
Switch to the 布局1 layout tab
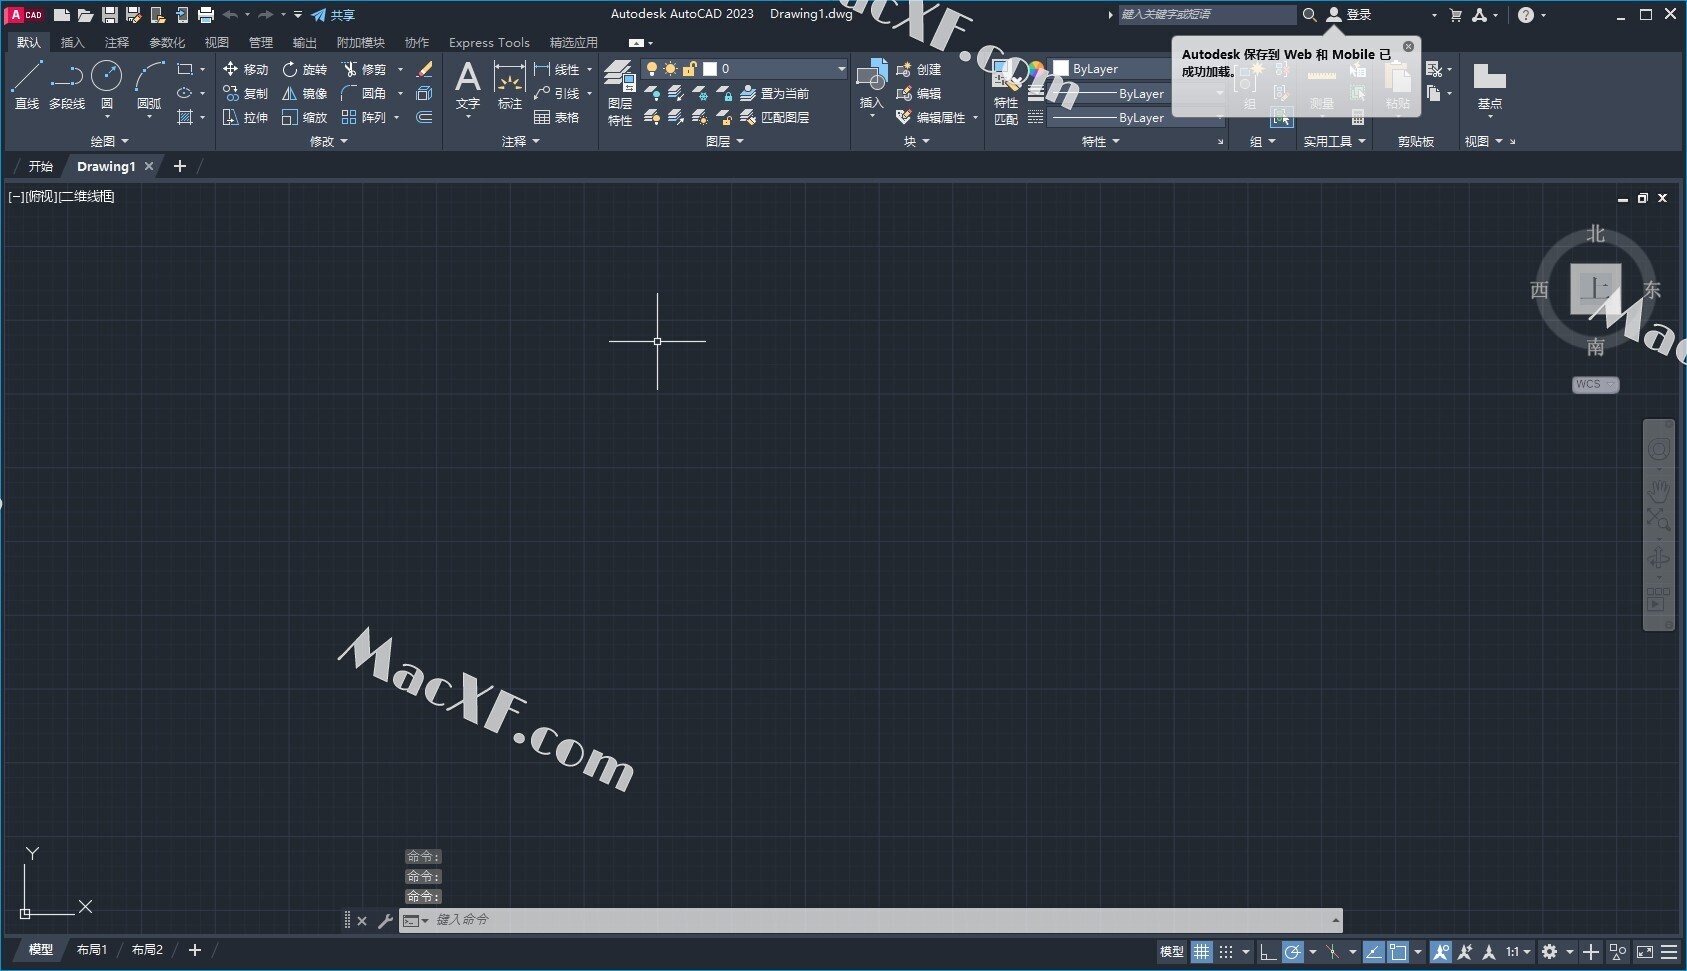pyautogui.click(x=91, y=950)
